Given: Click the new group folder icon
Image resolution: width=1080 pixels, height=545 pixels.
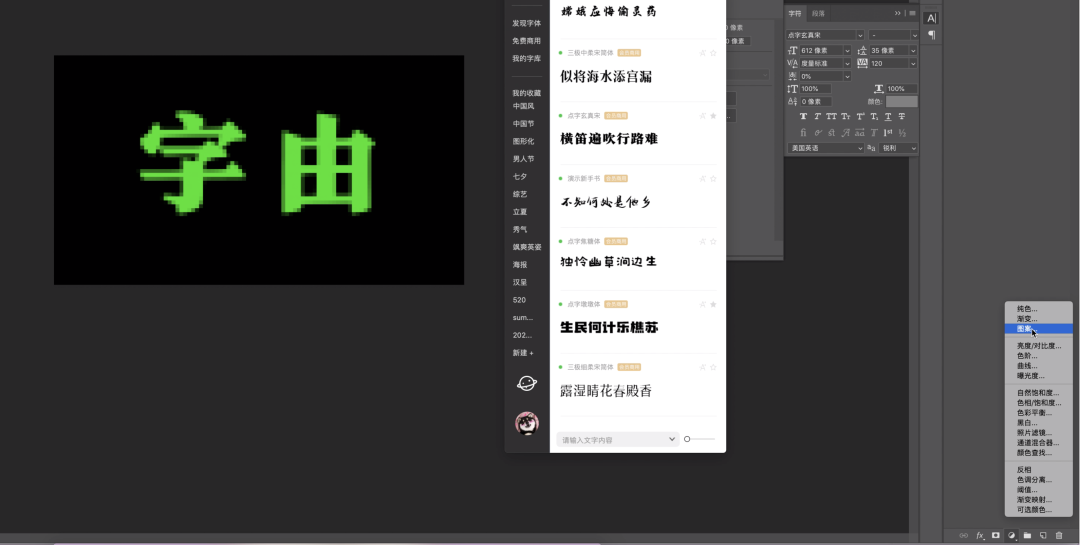Looking at the screenshot, I should 1027,536.
